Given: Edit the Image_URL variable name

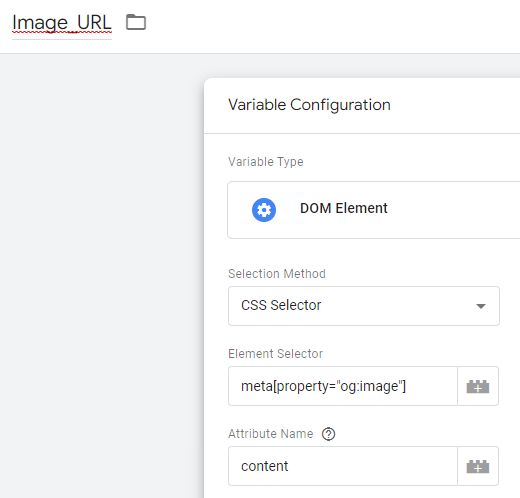Looking at the screenshot, I should (62, 23).
